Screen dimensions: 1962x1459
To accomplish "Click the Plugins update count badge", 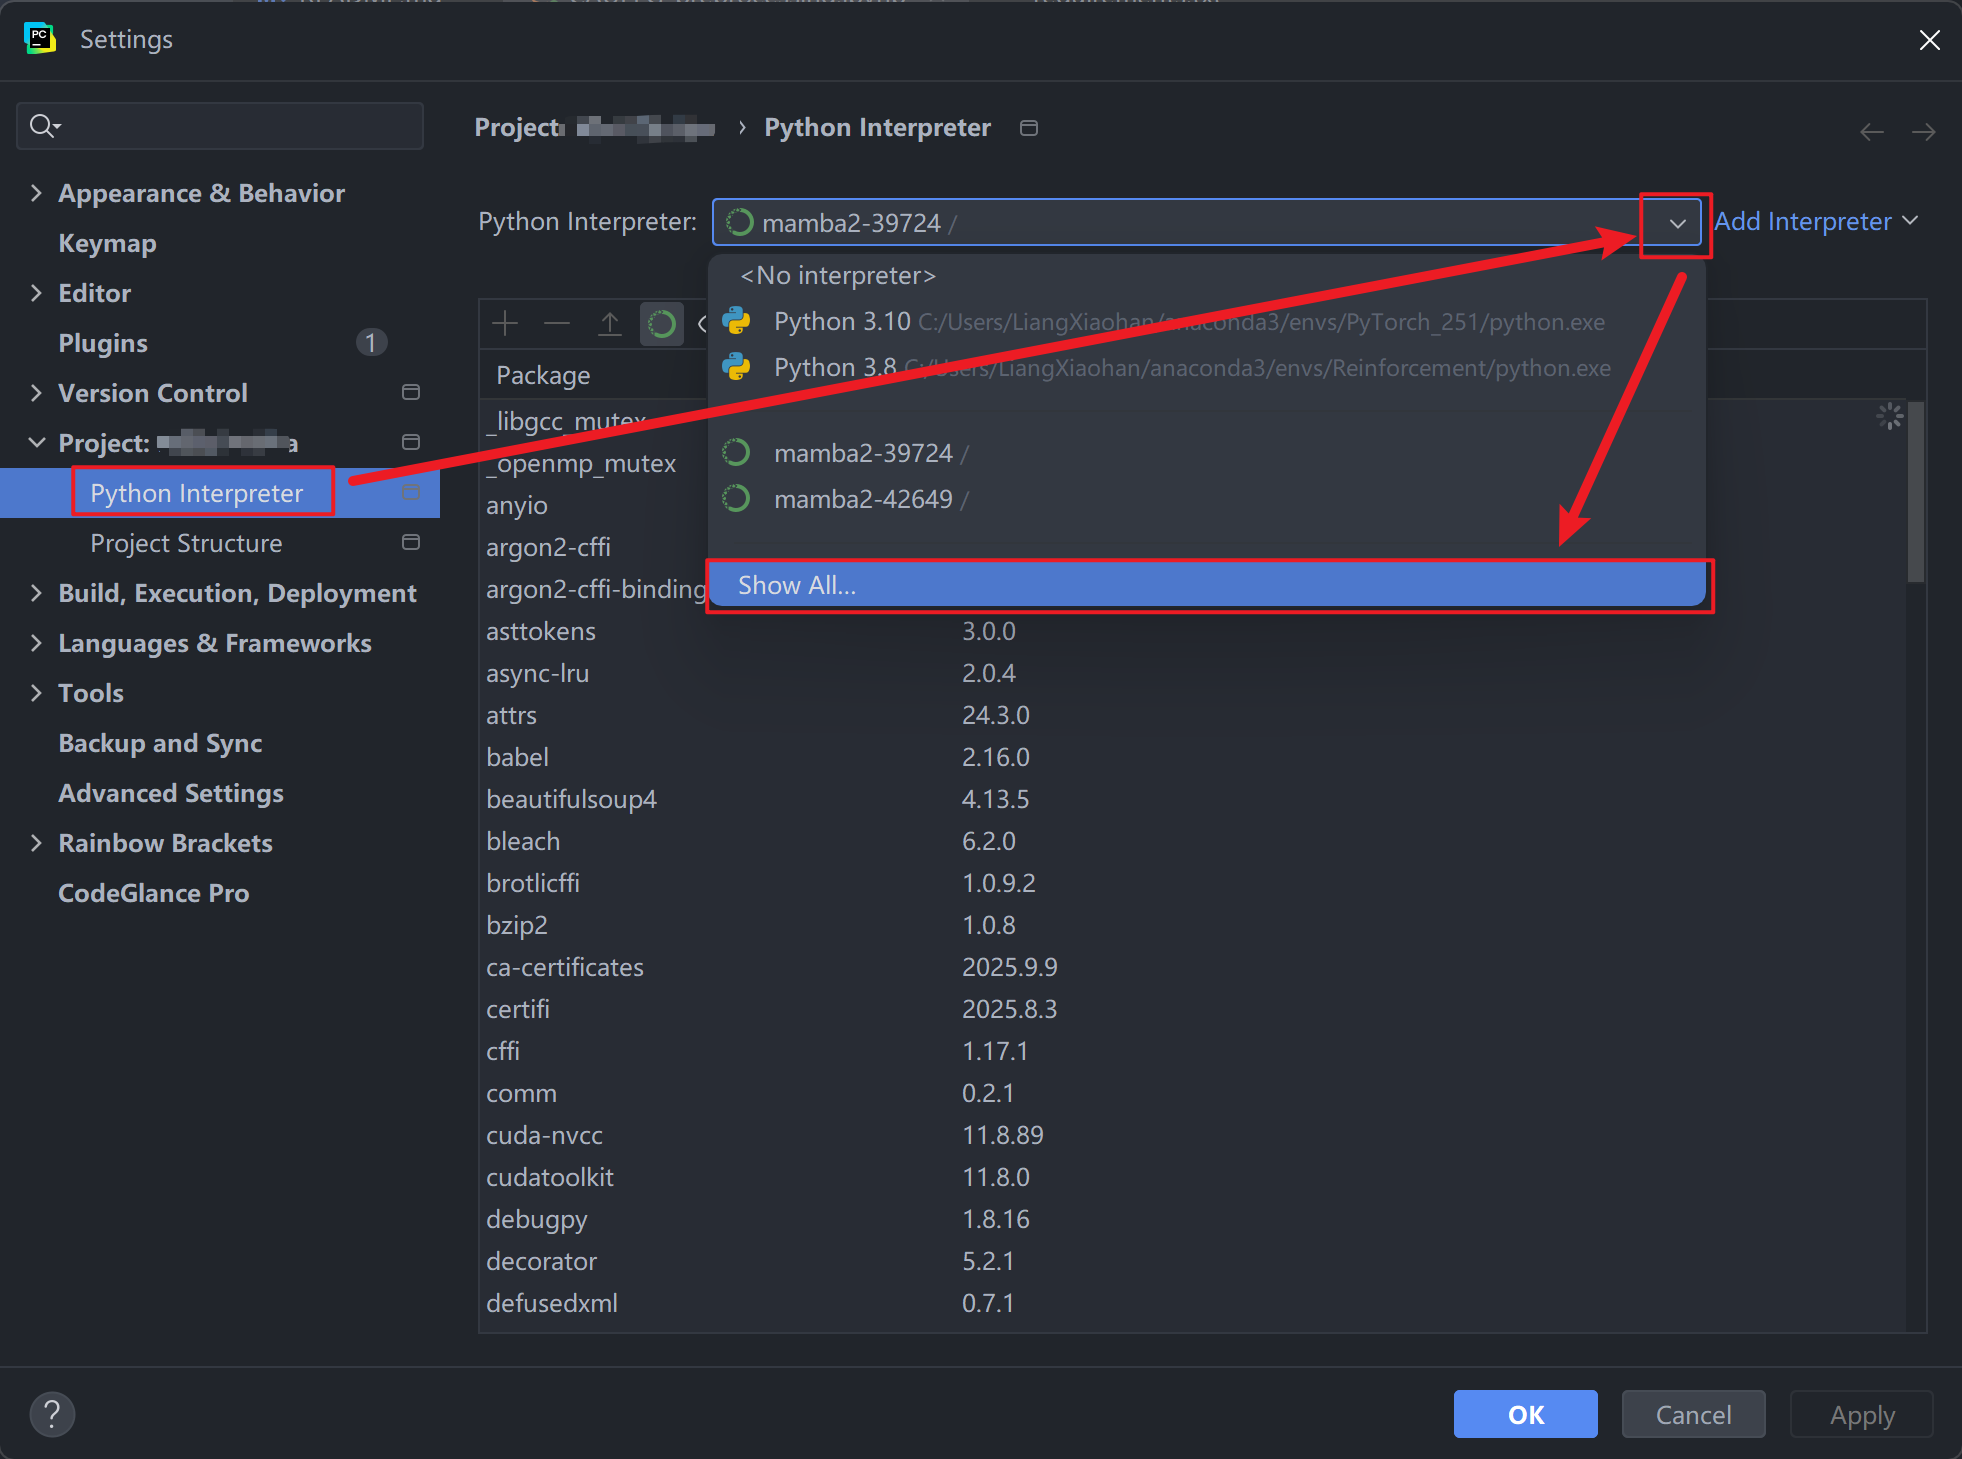I will [x=370, y=343].
